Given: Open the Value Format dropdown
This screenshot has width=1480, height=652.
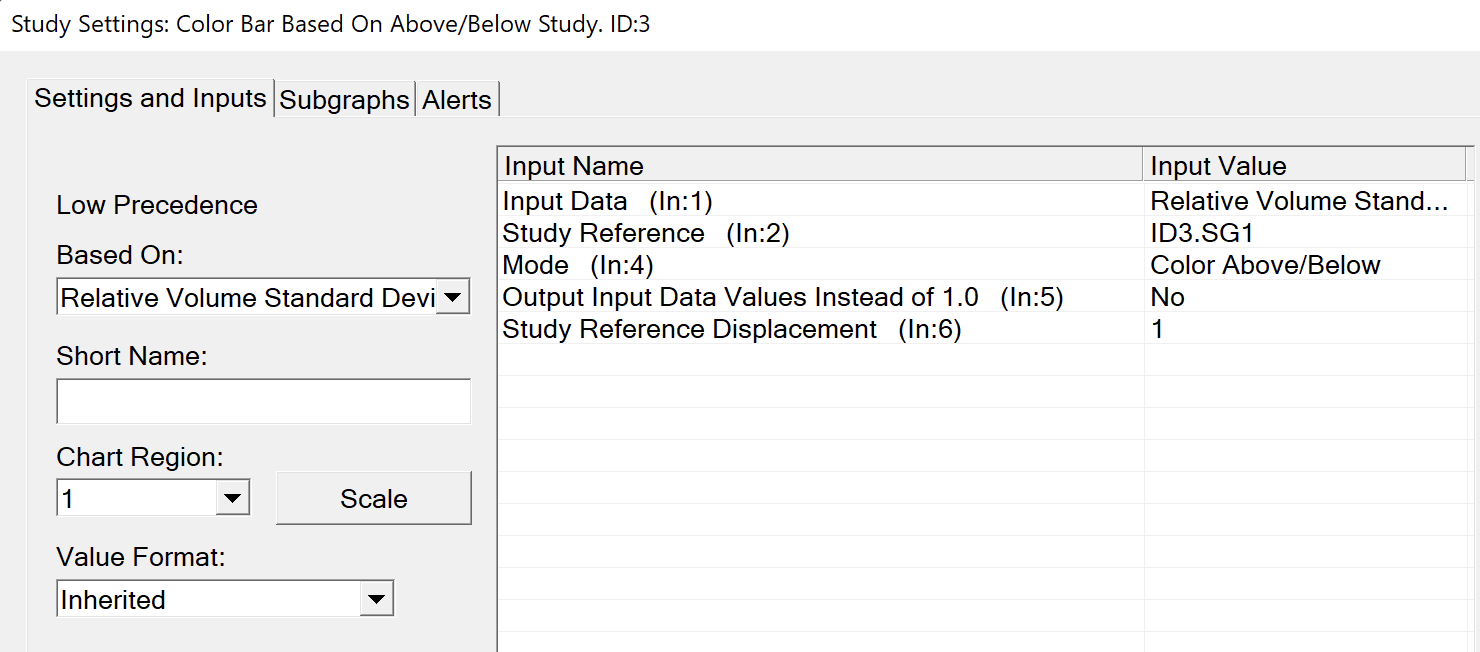Looking at the screenshot, I should [376, 600].
